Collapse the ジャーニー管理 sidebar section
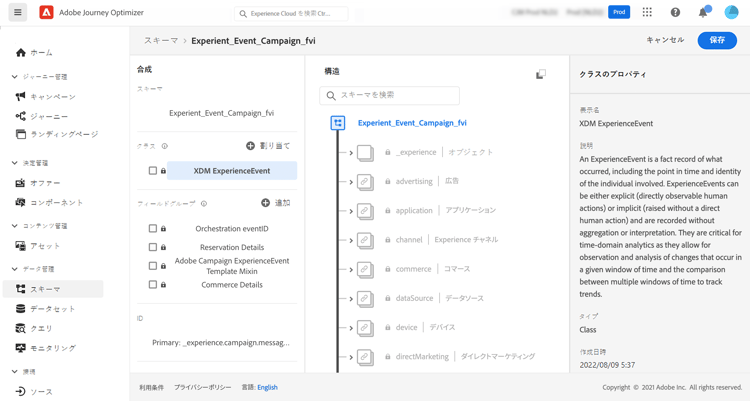 pos(15,77)
